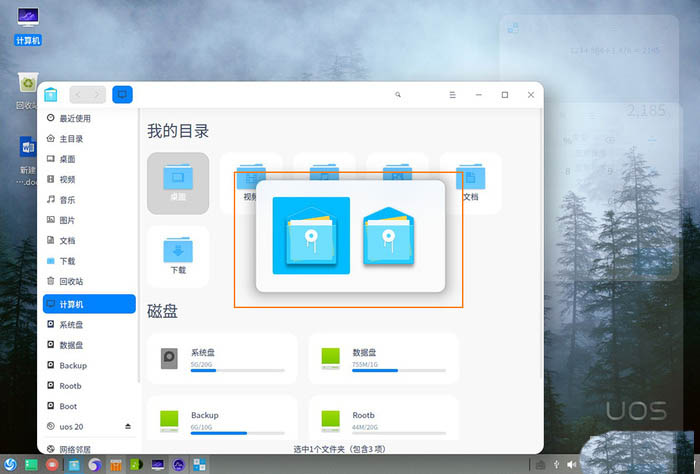Screen dimensions: 700x474
Task: Click the volume icon in the tray
Action: click(571, 465)
